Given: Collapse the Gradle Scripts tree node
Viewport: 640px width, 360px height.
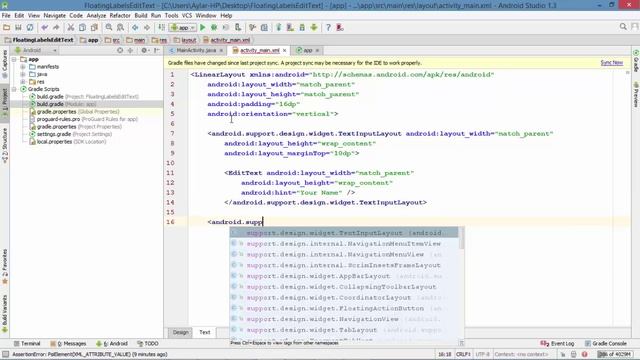Looking at the screenshot, I should pos(15,89).
